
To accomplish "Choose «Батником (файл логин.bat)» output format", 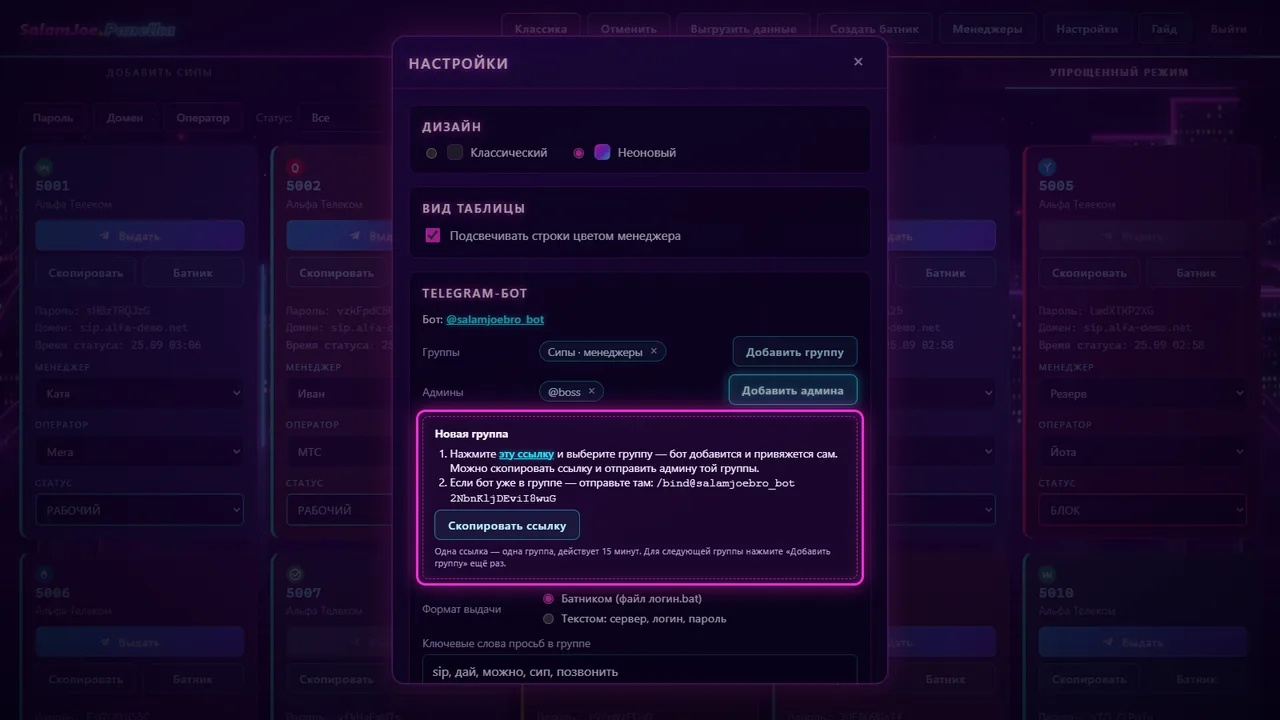I will pyautogui.click(x=548, y=599).
